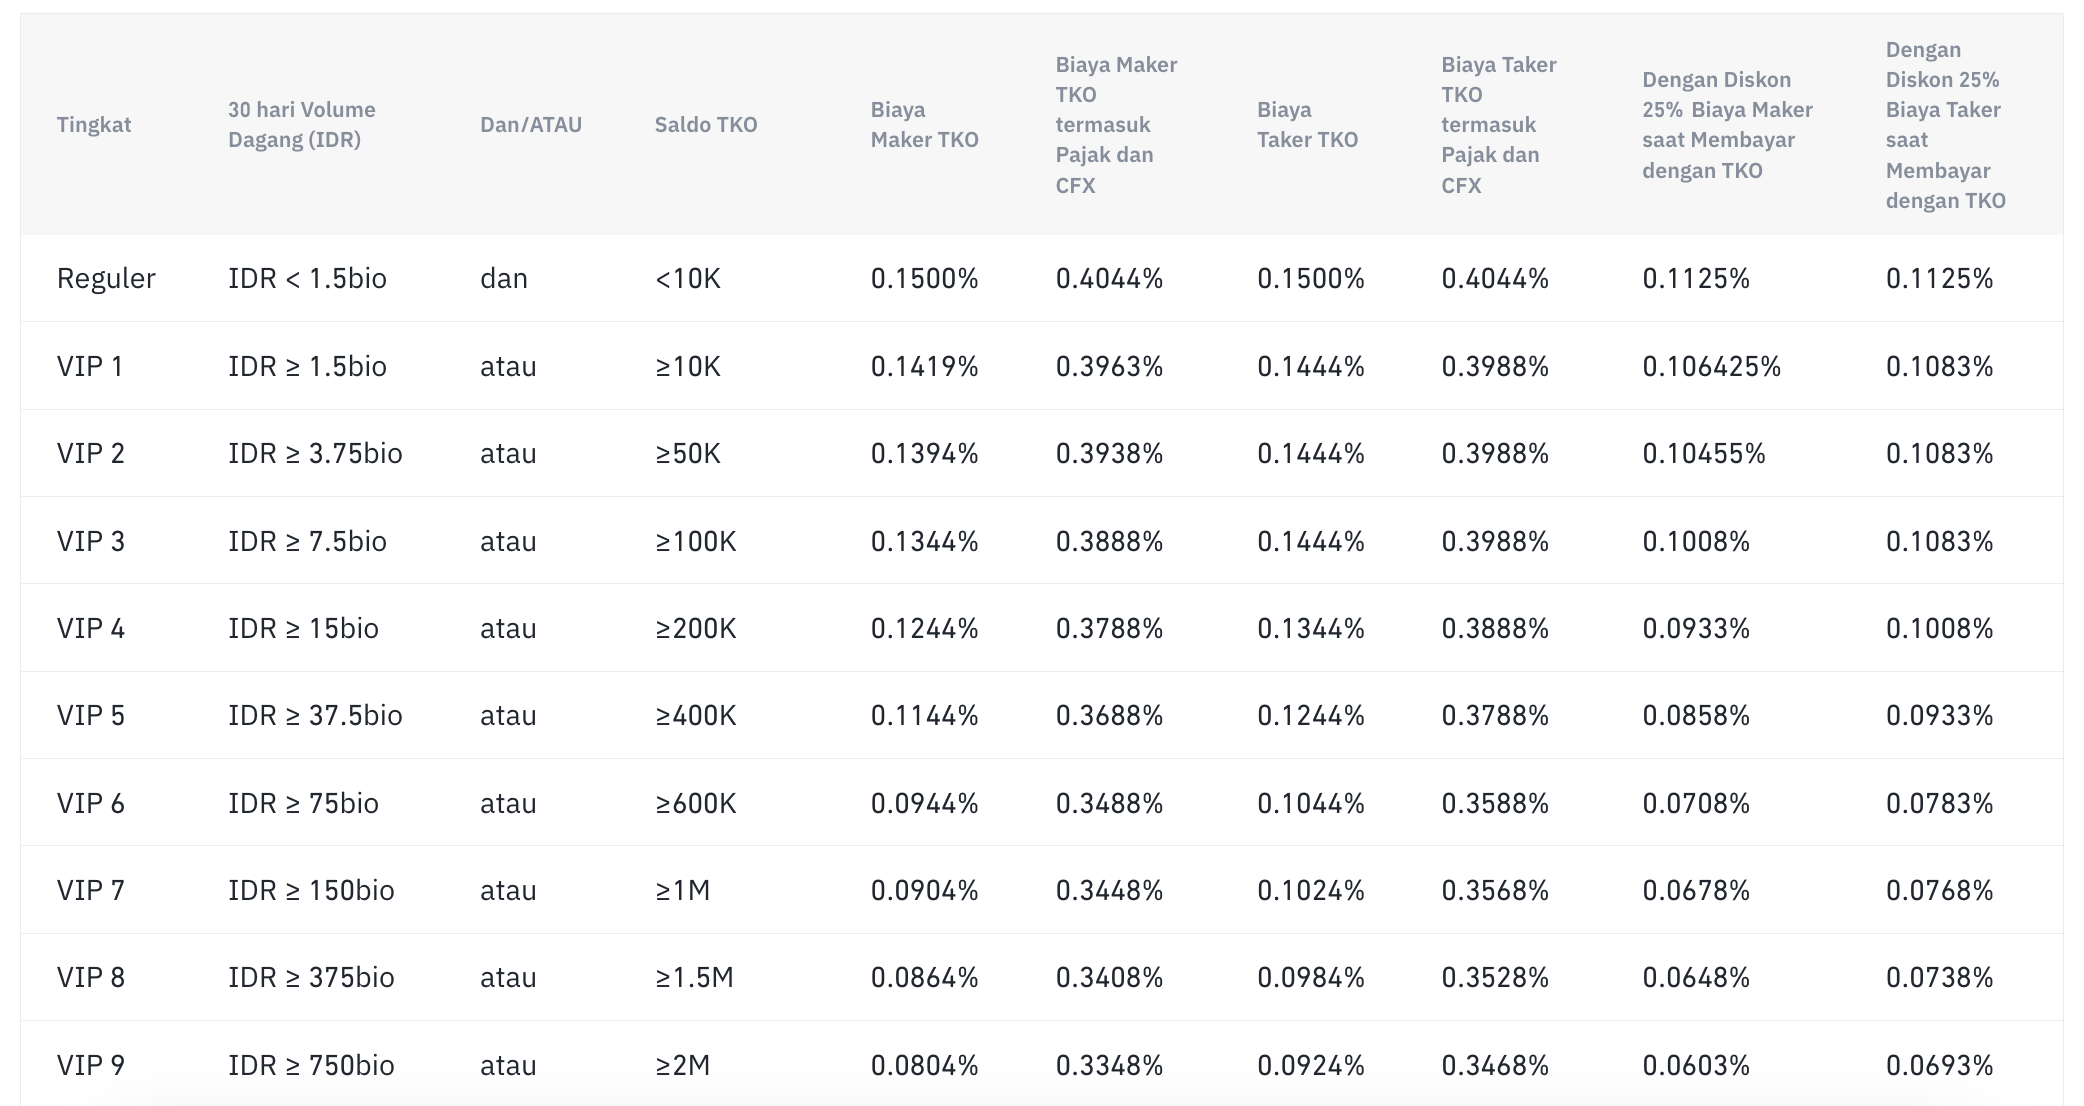Image resolution: width=2084 pixels, height=1106 pixels.
Task: Click the Dan/ATAU column header
Action: [531, 125]
